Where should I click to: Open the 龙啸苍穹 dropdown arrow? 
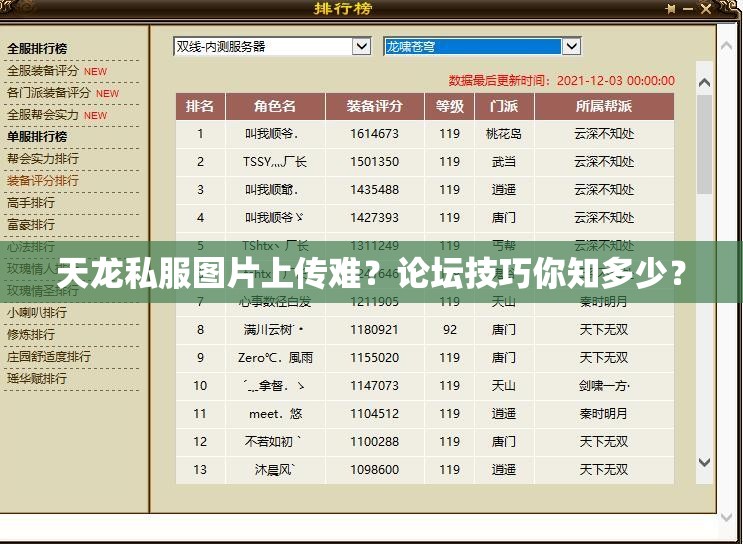[x=571, y=46]
